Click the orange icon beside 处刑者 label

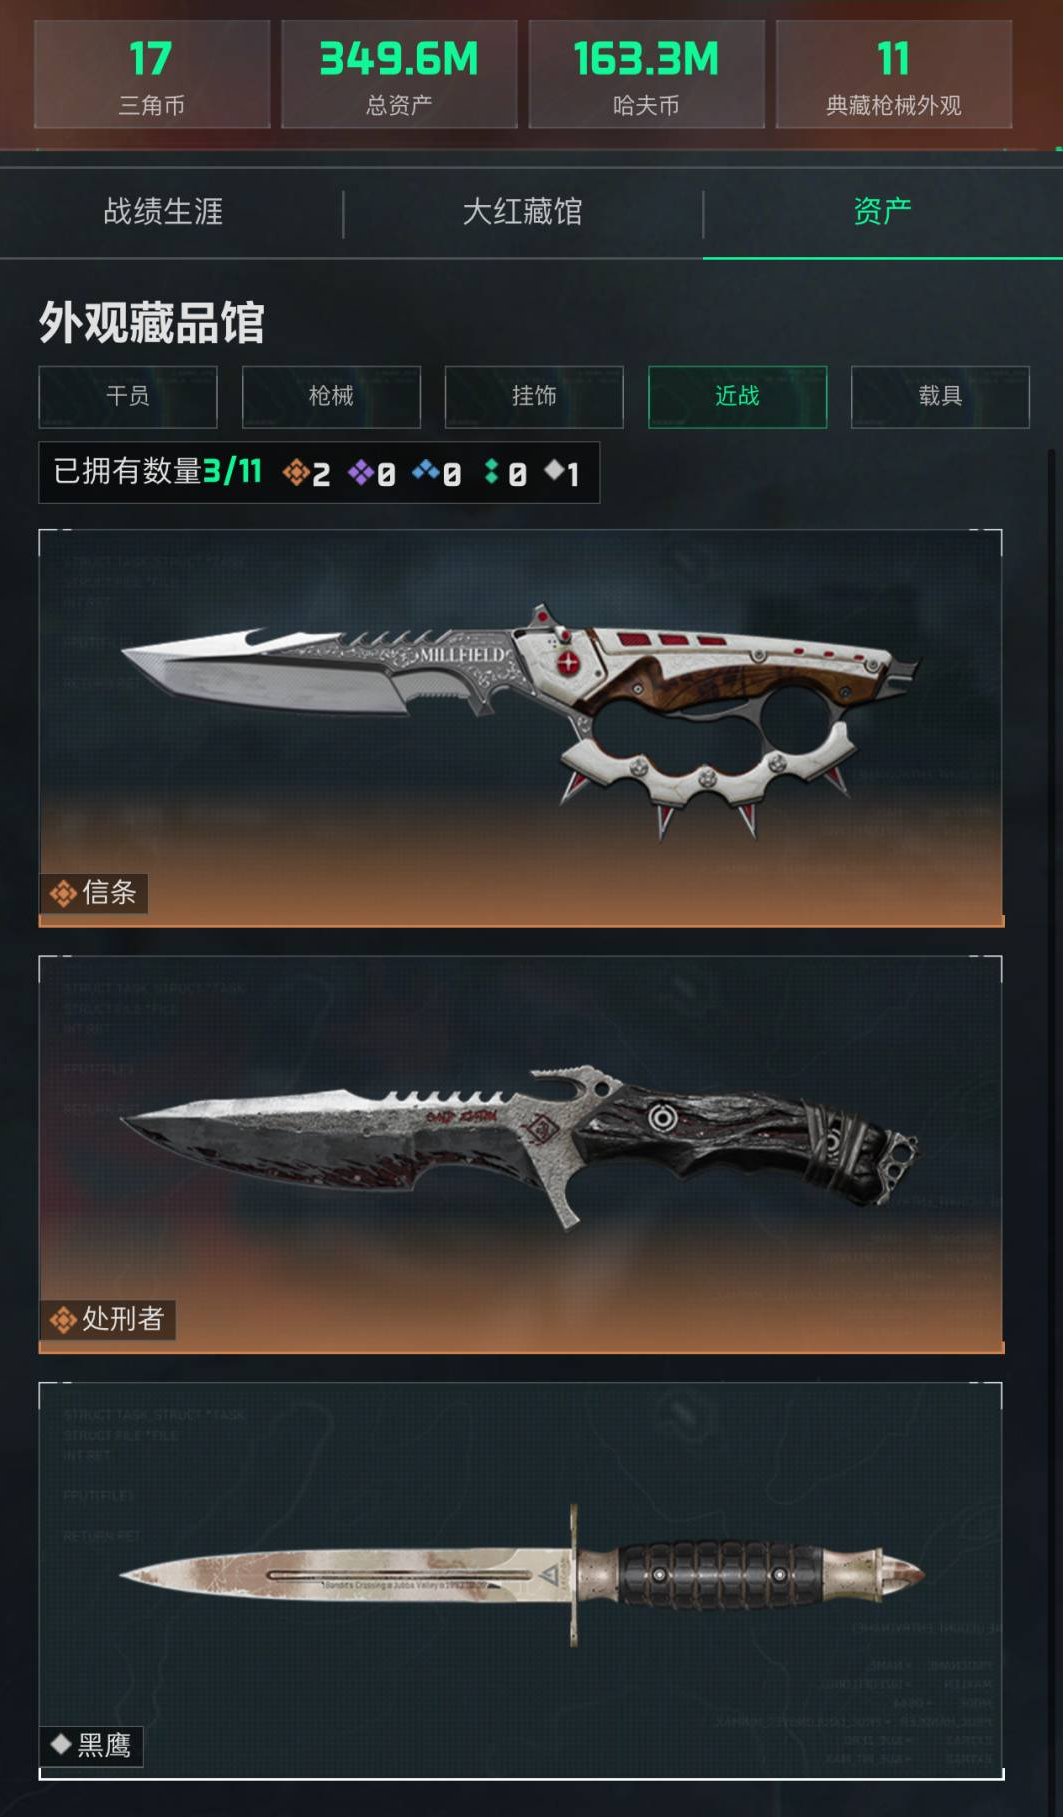63,1320
